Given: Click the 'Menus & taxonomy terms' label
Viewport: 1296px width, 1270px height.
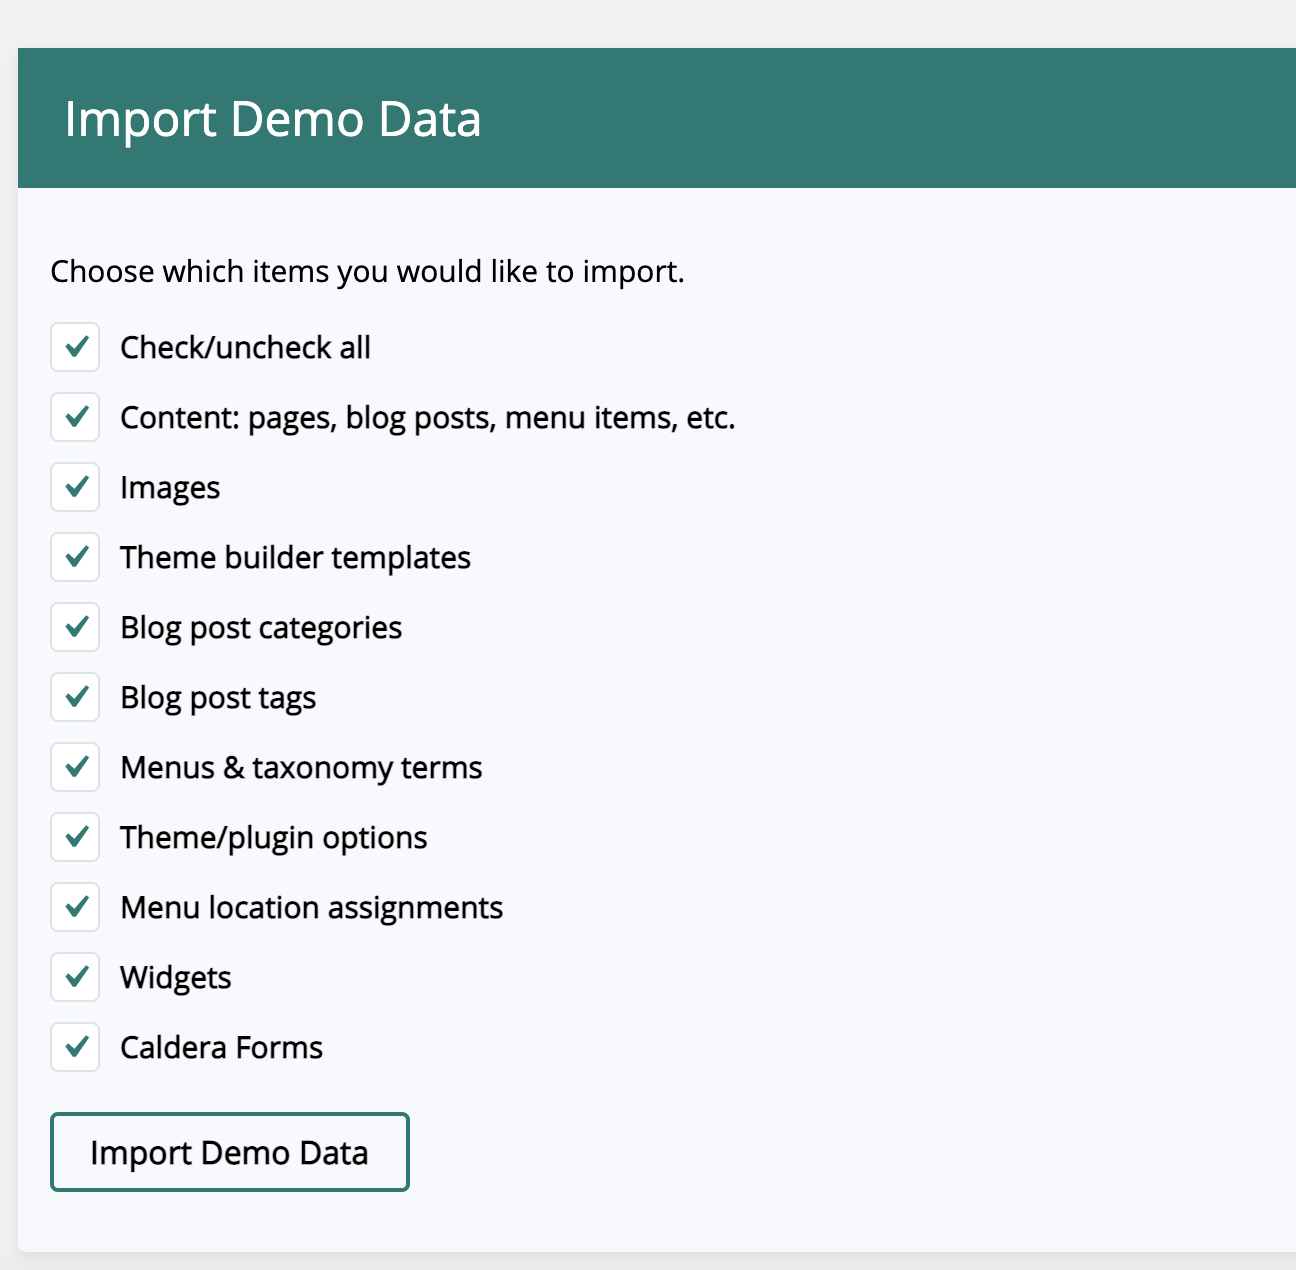Looking at the screenshot, I should click(x=301, y=768).
